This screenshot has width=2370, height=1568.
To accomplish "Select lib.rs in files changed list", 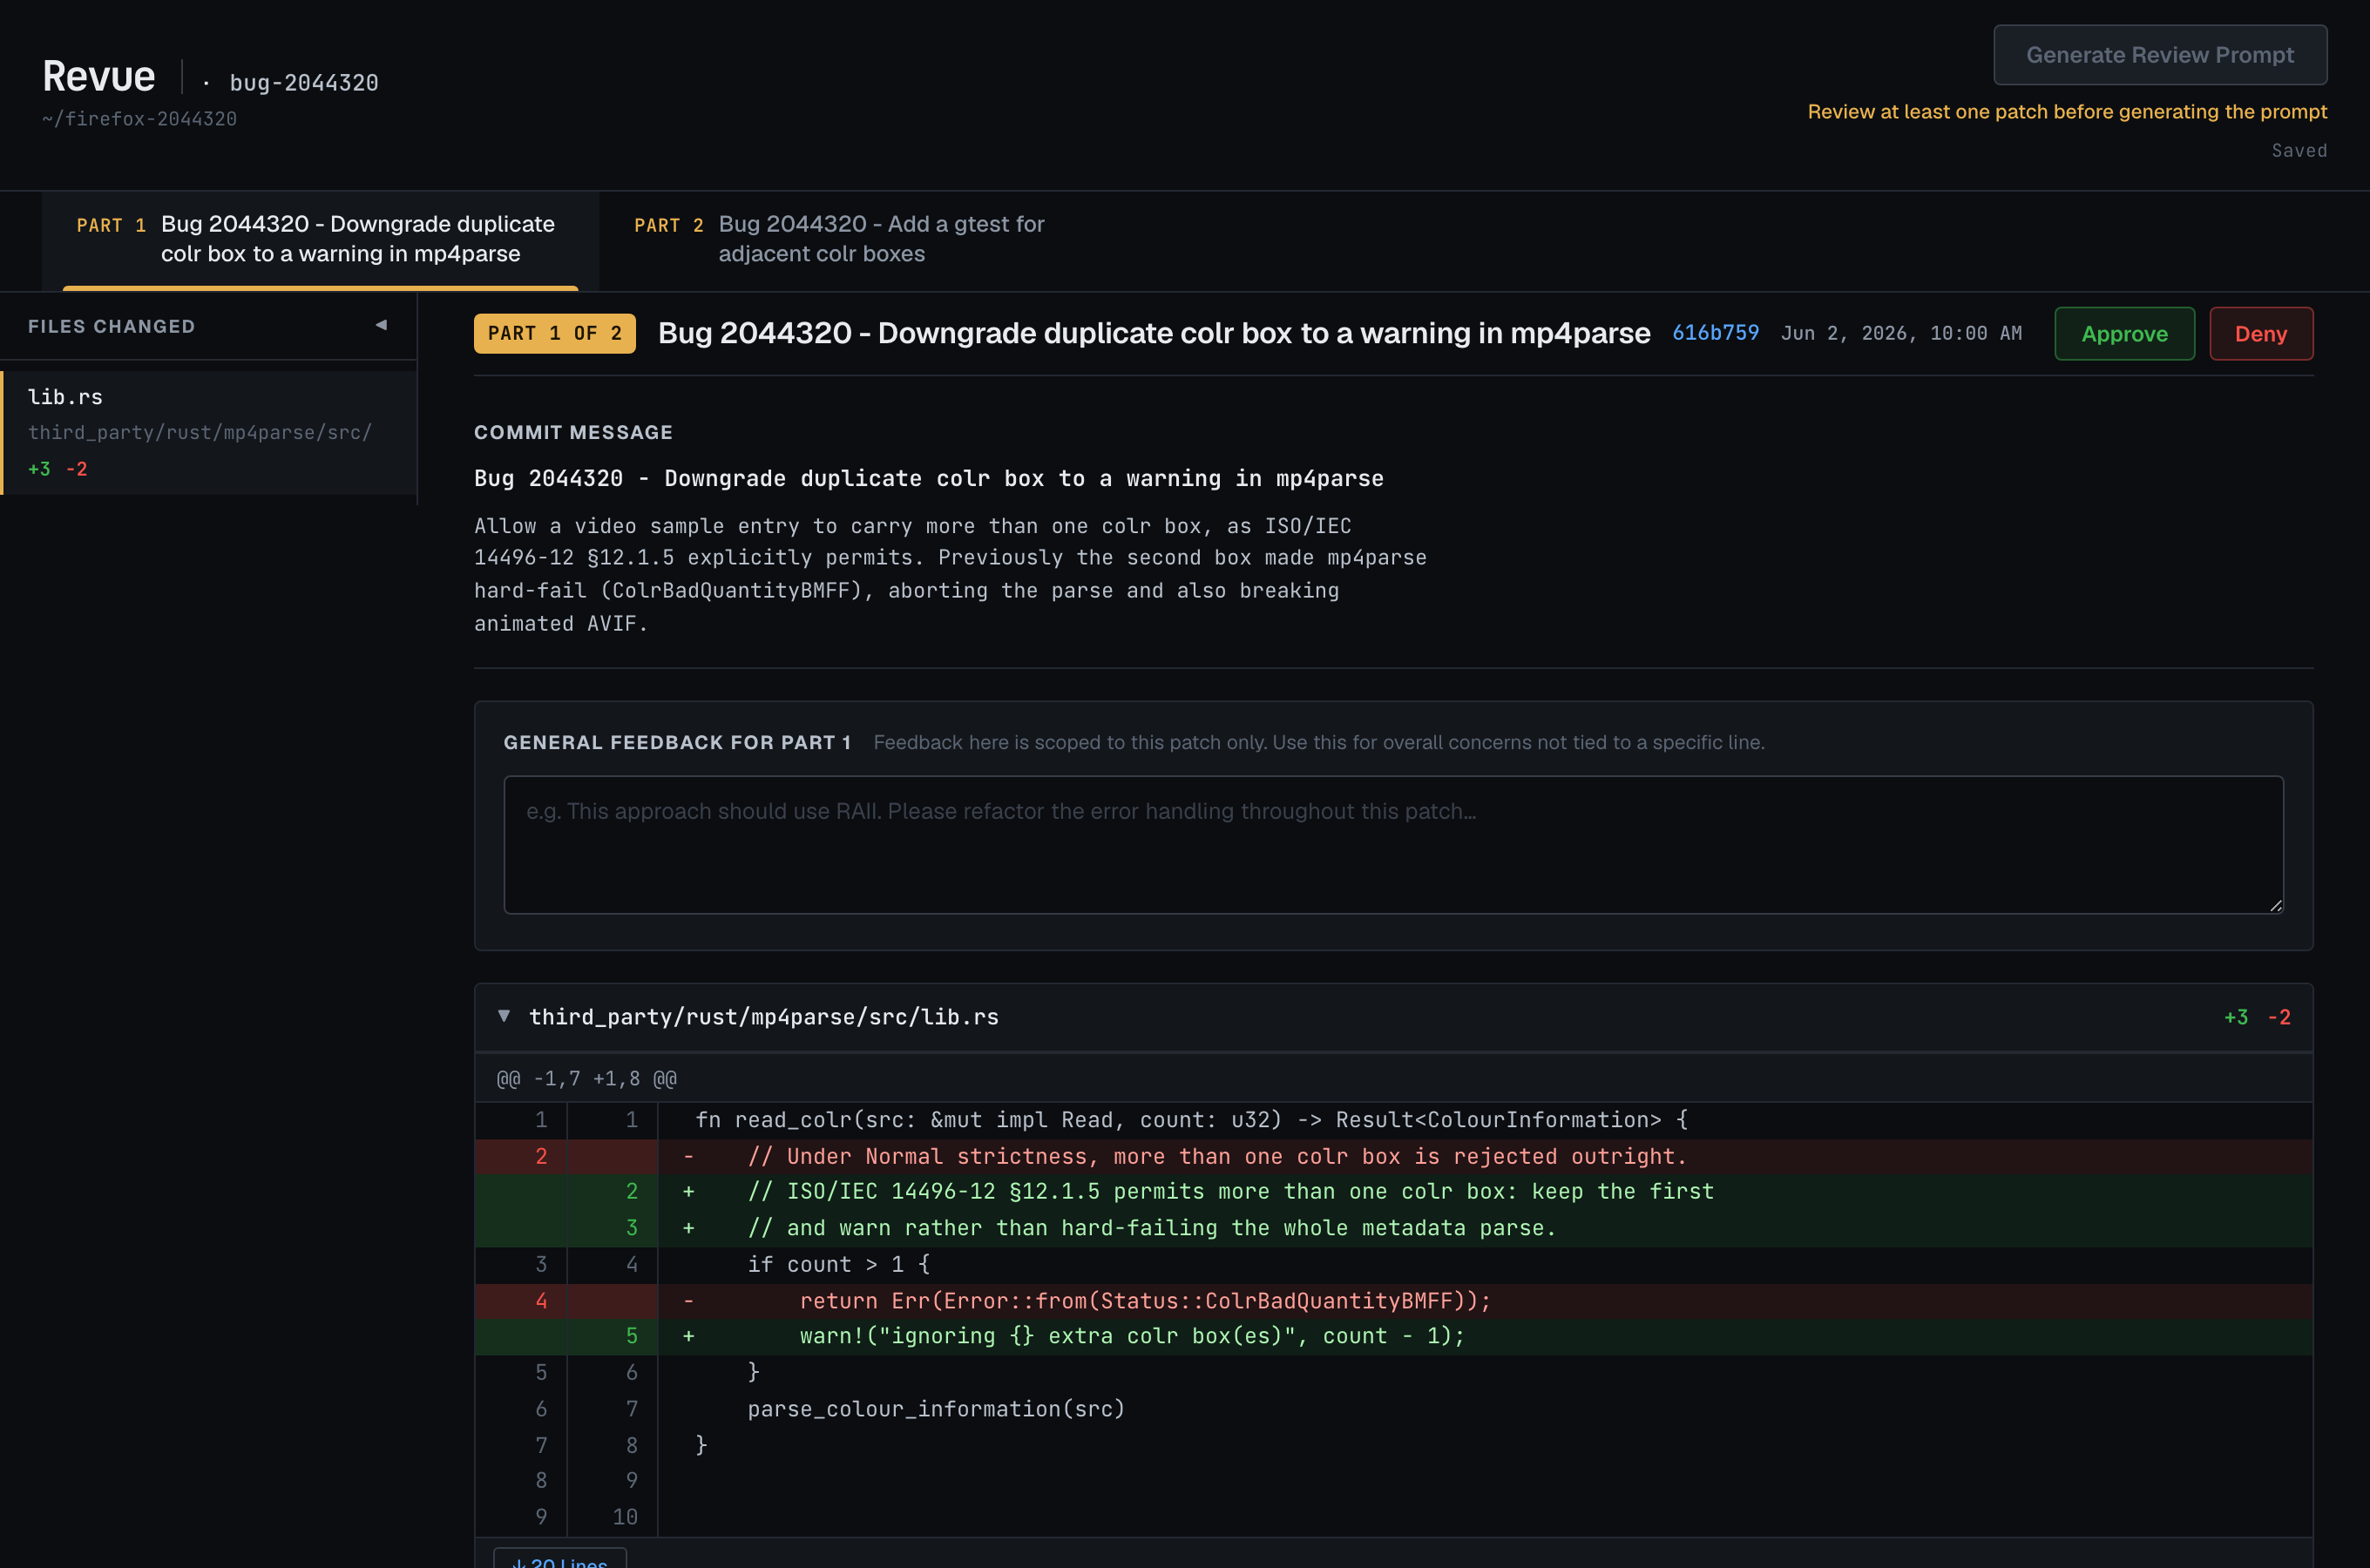I will [x=208, y=432].
